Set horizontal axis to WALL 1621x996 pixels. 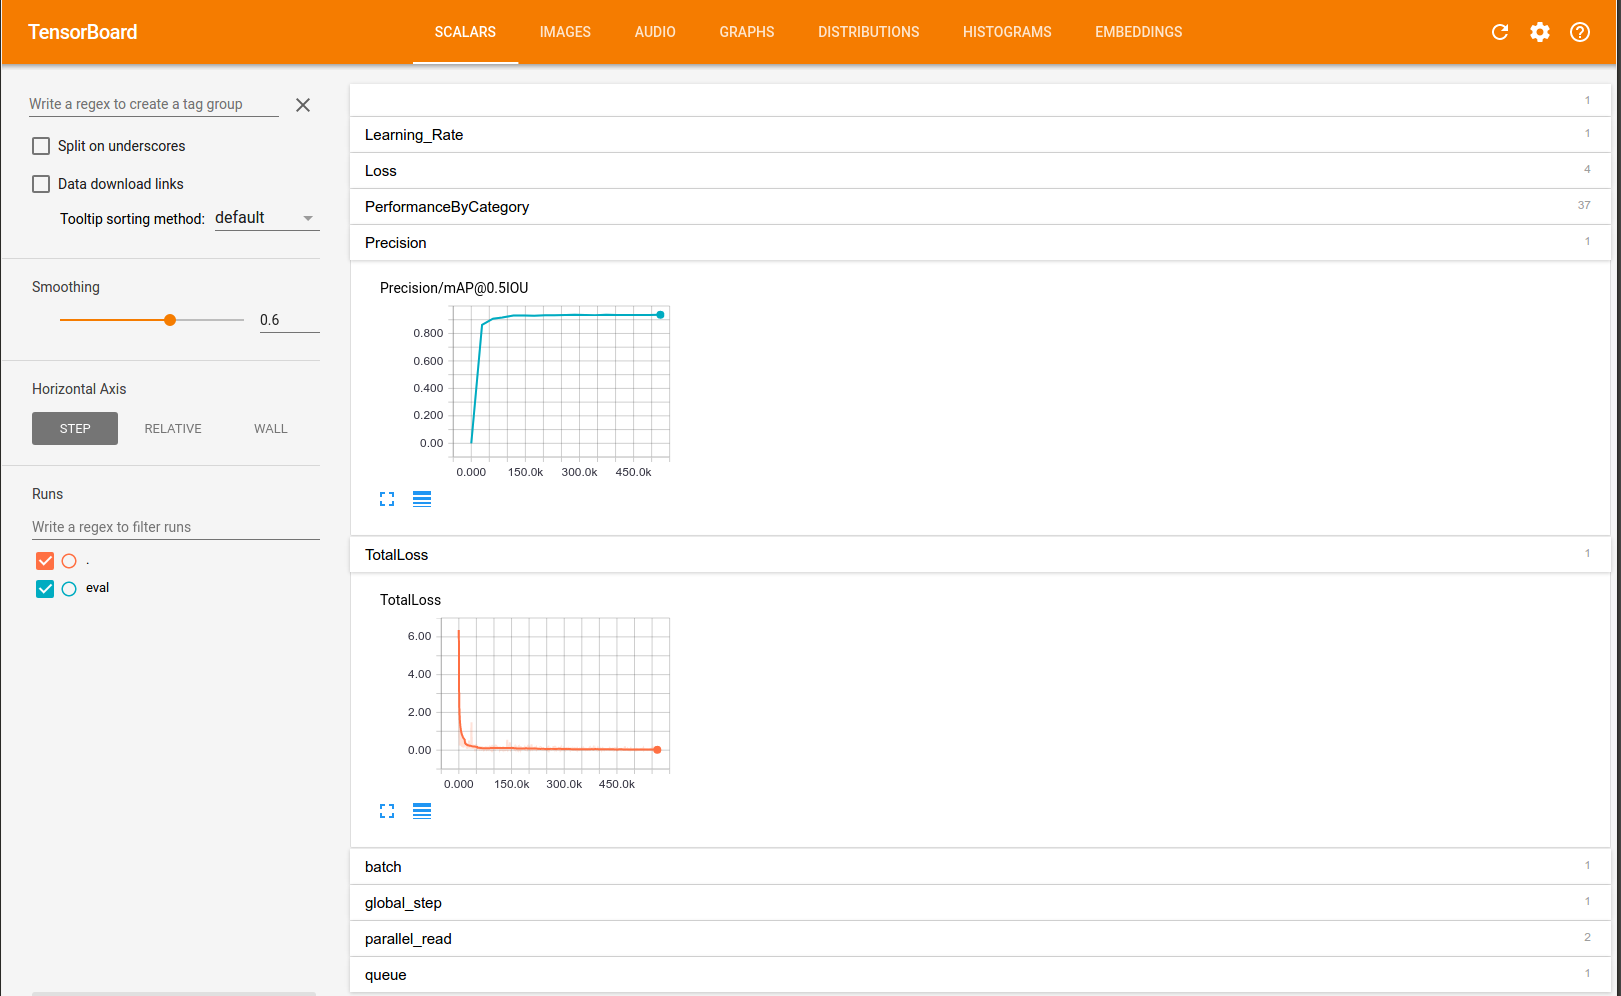point(270,429)
